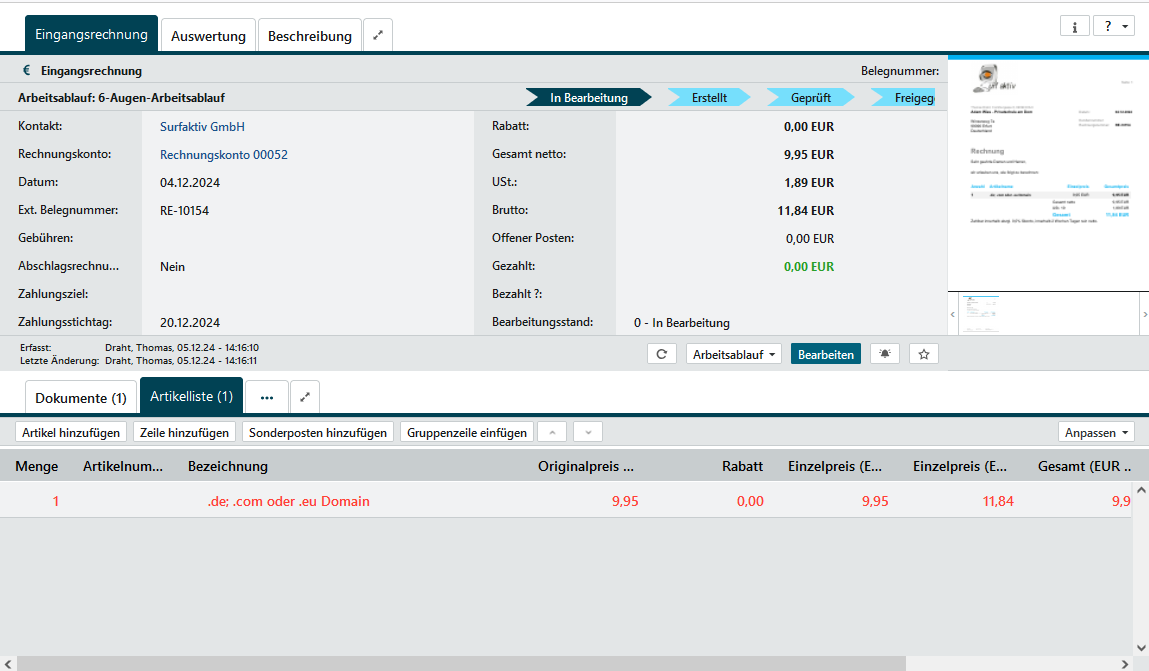Screen dimensions: 1149x671
Task: Mark invoice as favorite with star icon
Action: [924, 354]
